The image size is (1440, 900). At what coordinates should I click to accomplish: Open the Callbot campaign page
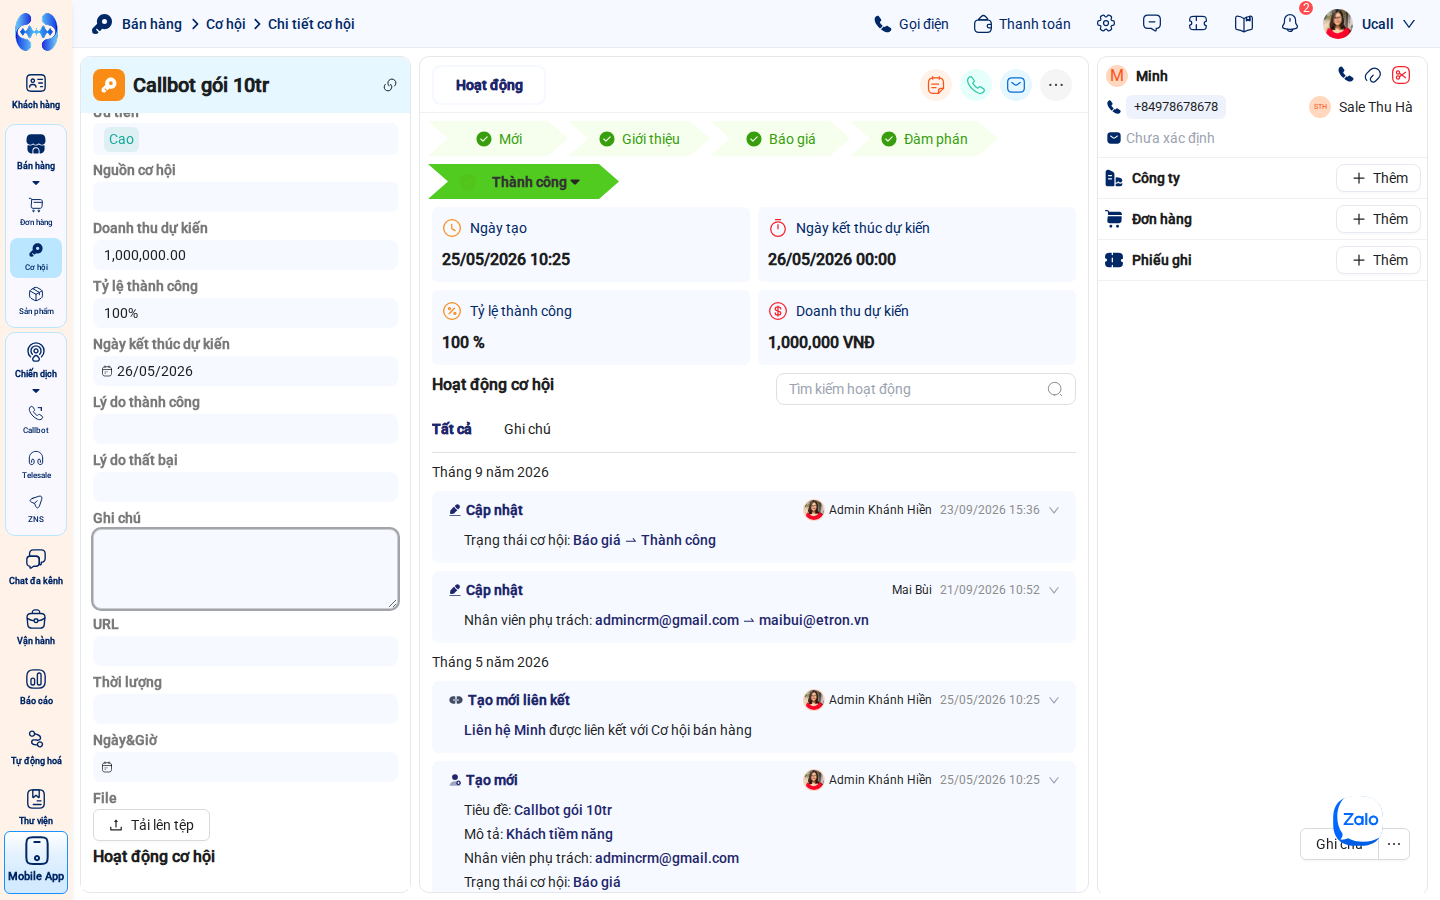coord(36,419)
